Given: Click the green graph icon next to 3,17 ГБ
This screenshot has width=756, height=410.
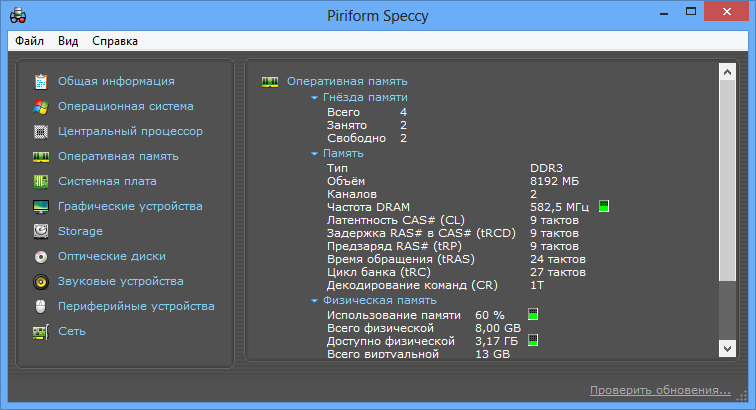Looking at the screenshot, I should coord(533,341).
